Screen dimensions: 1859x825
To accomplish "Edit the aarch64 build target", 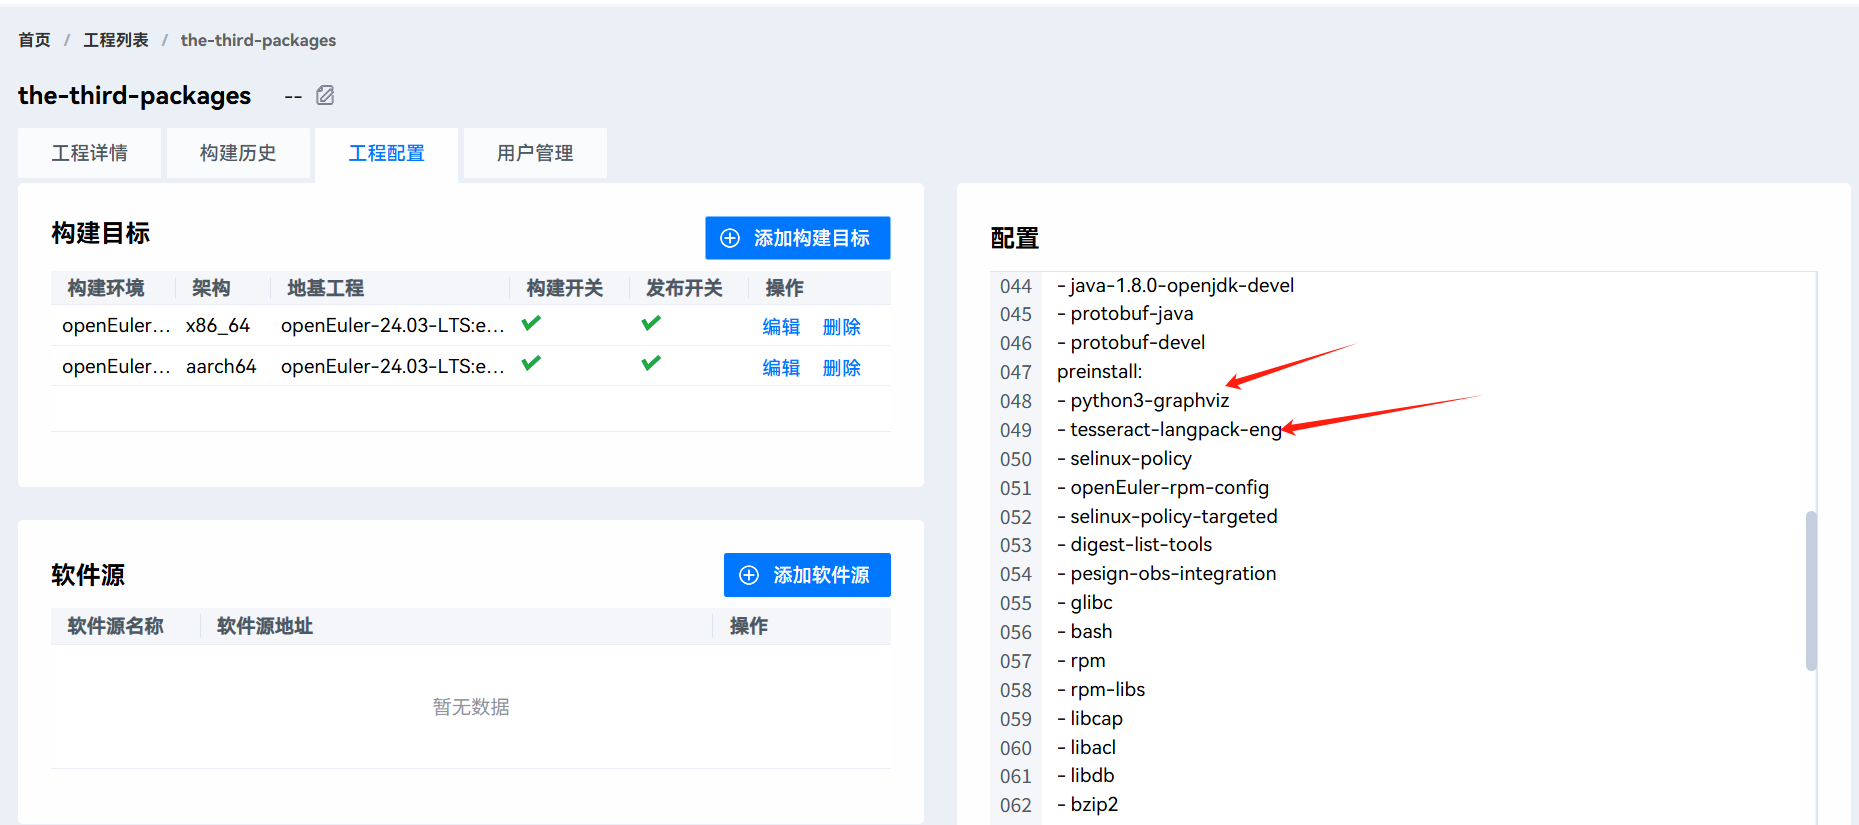I will [x=781, y=368].
